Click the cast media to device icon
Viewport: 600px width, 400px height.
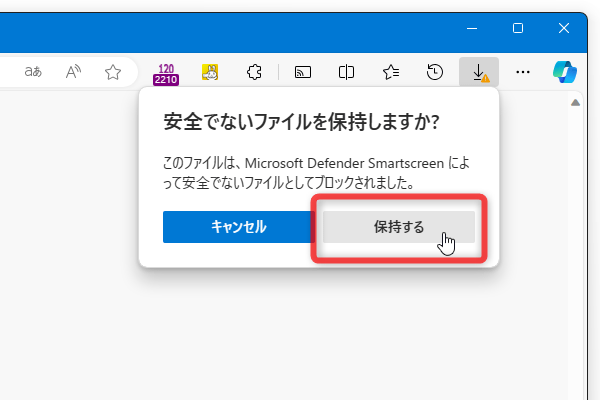tap(303, 72)
